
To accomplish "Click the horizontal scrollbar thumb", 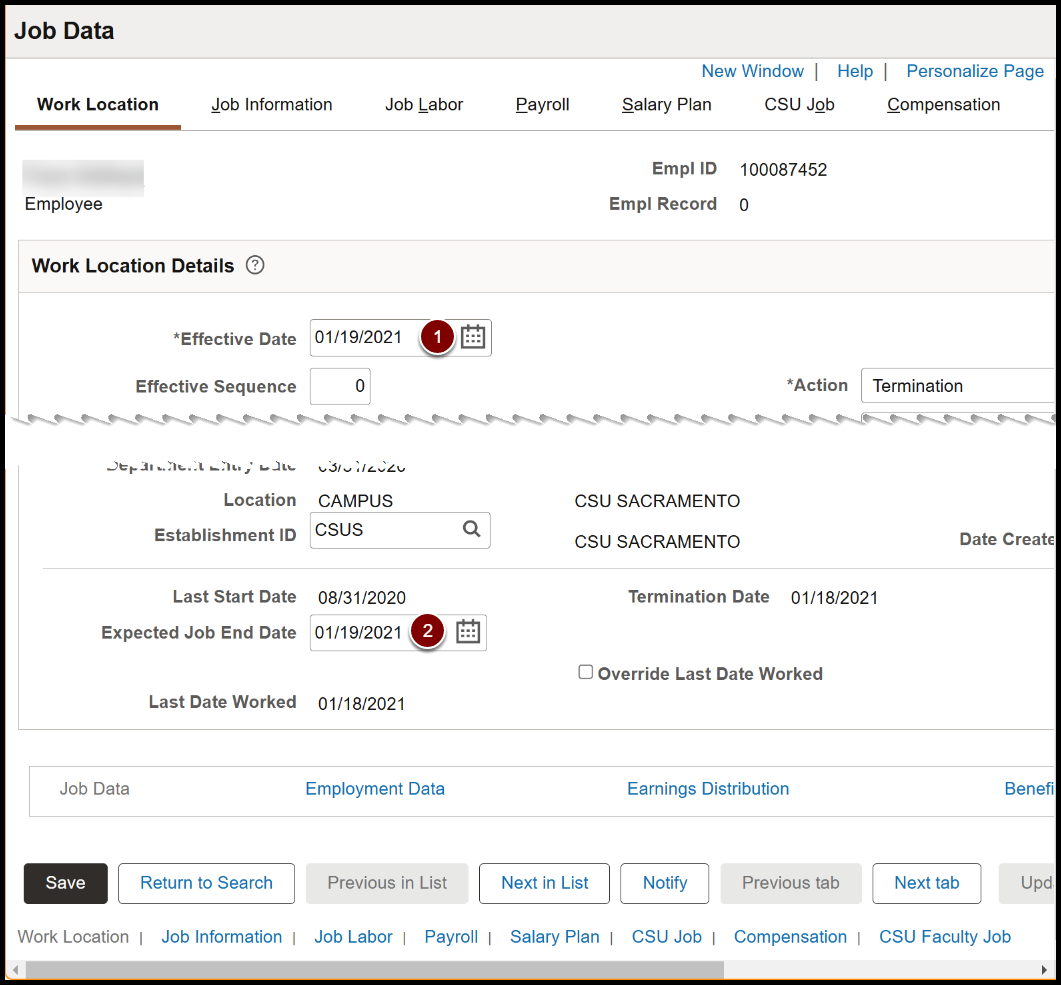I will click(374, 969).
